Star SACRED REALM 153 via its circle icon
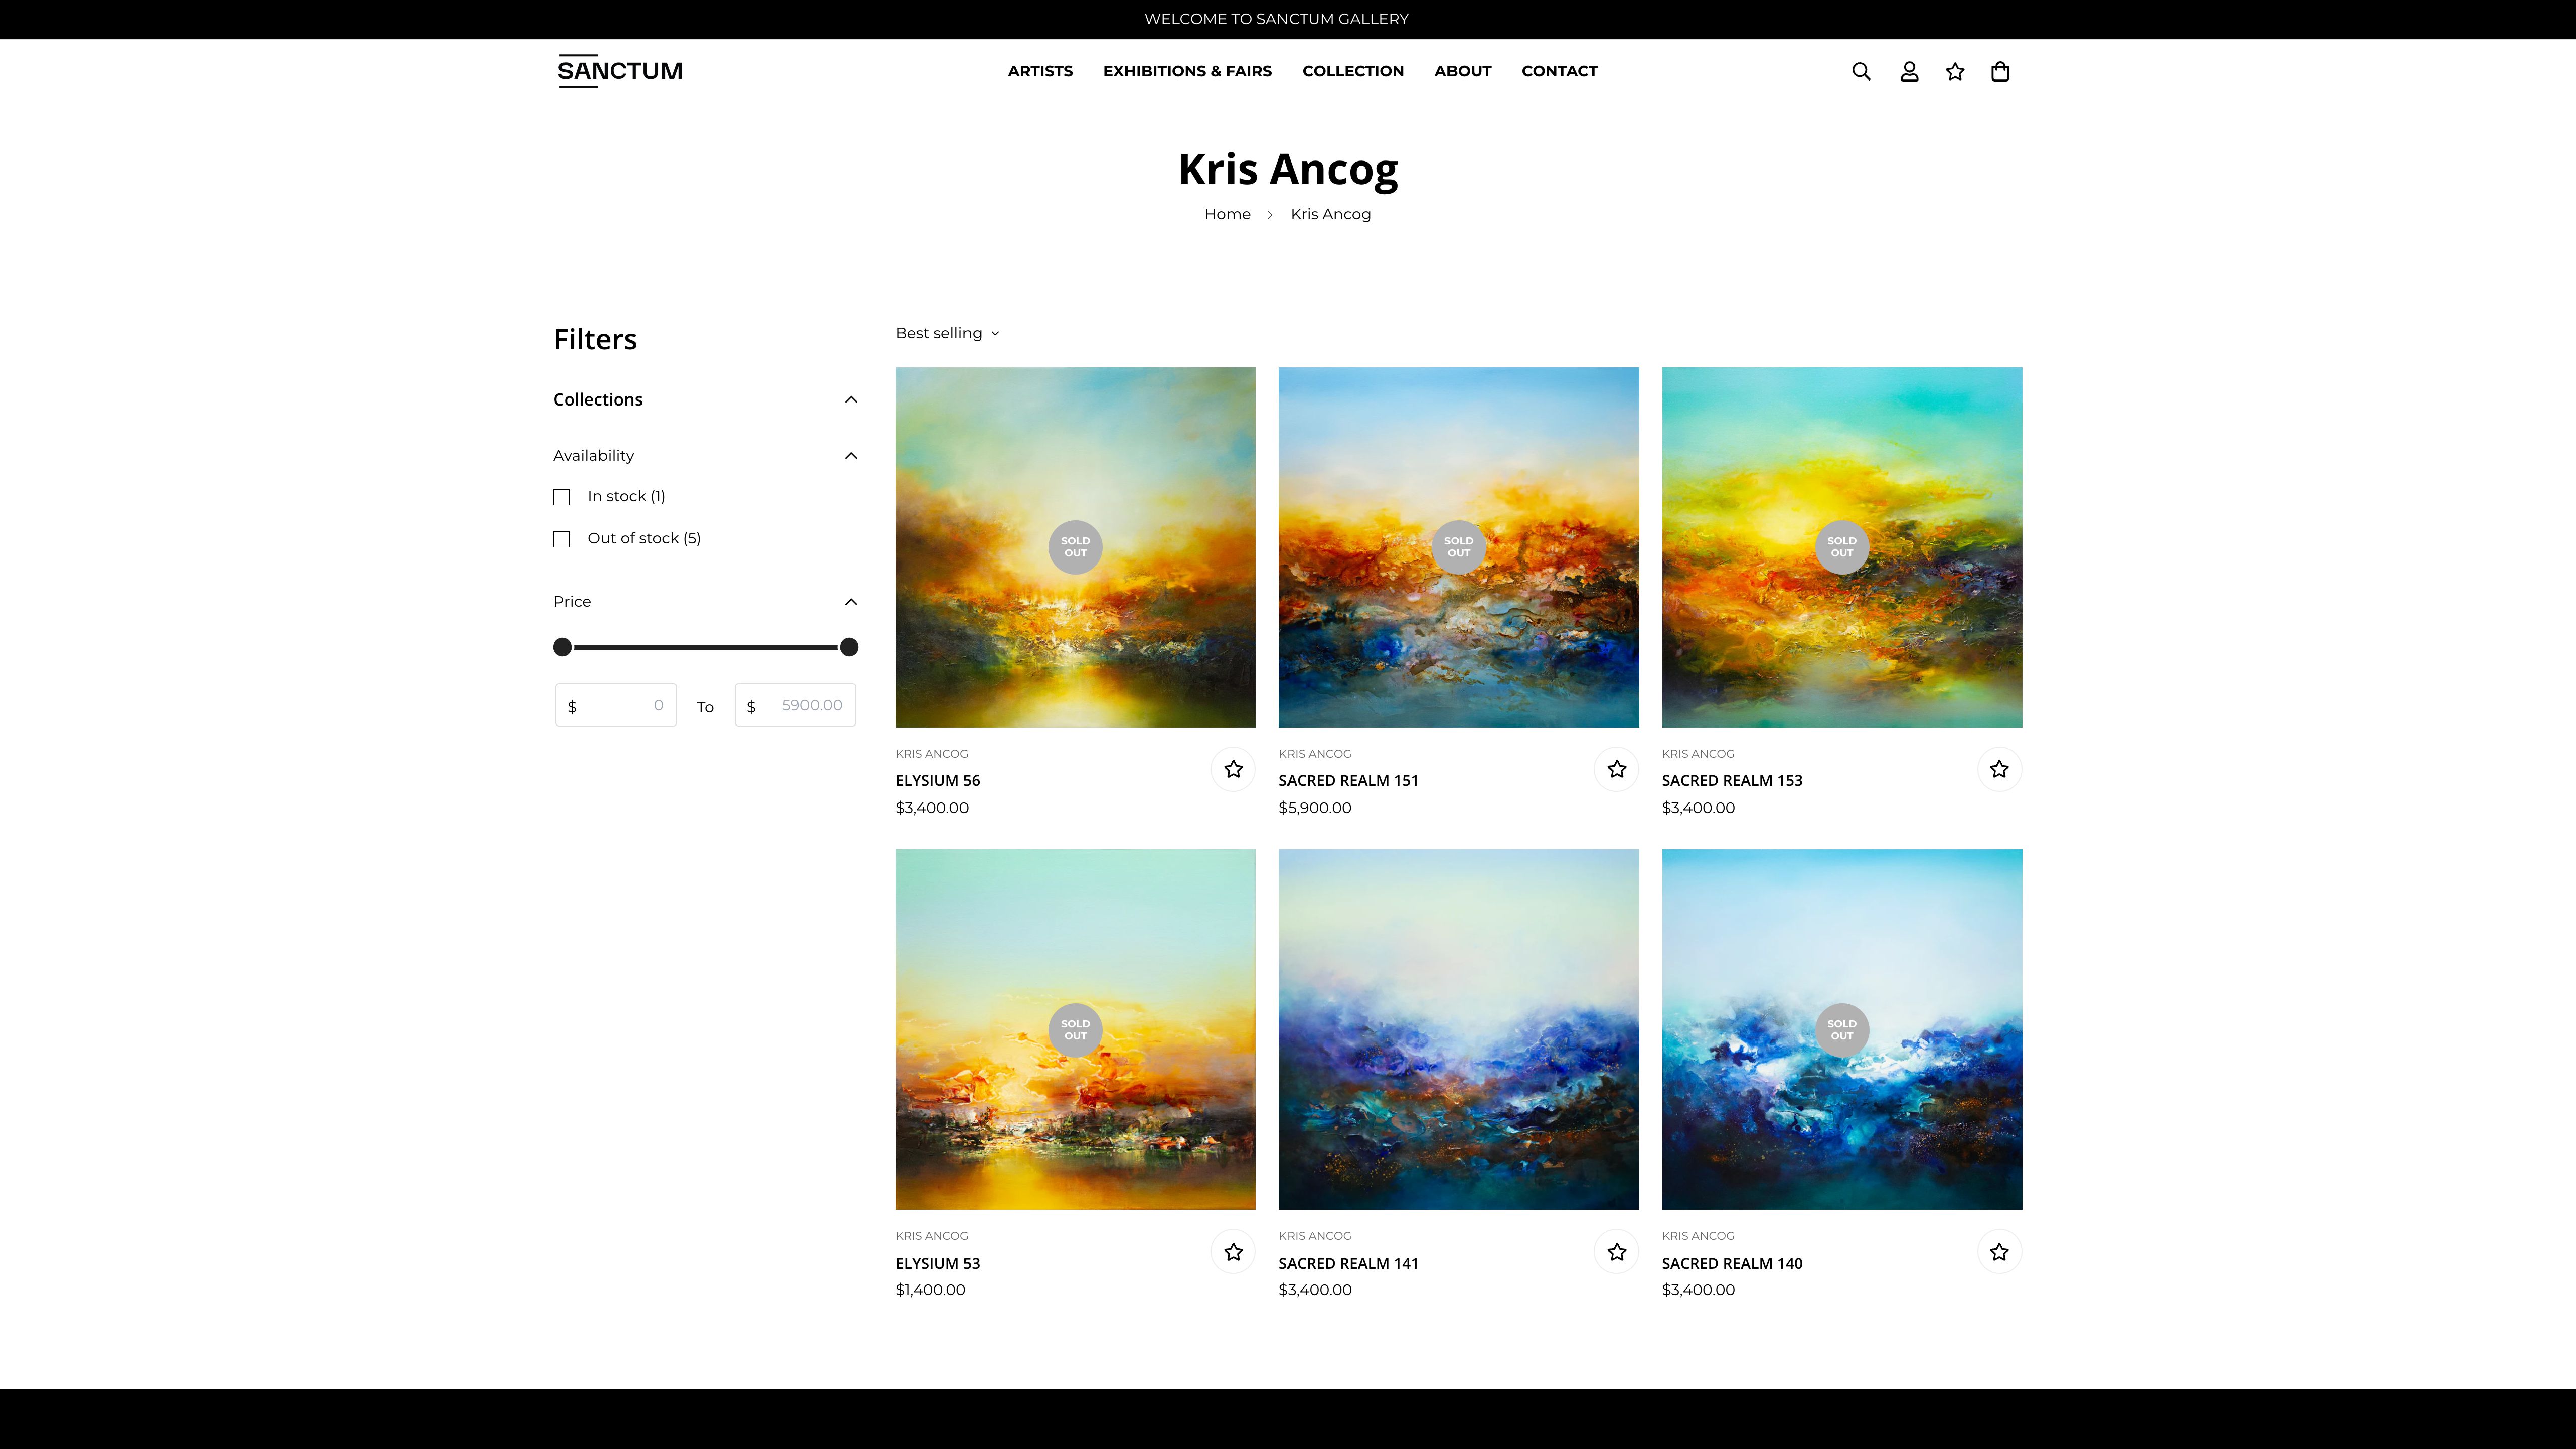This screenshot has height=1449, width=2576. (1999, 768)
